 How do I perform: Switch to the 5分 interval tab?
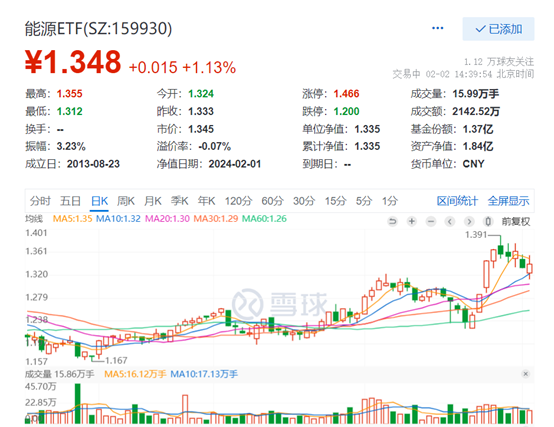pos(364,201)
